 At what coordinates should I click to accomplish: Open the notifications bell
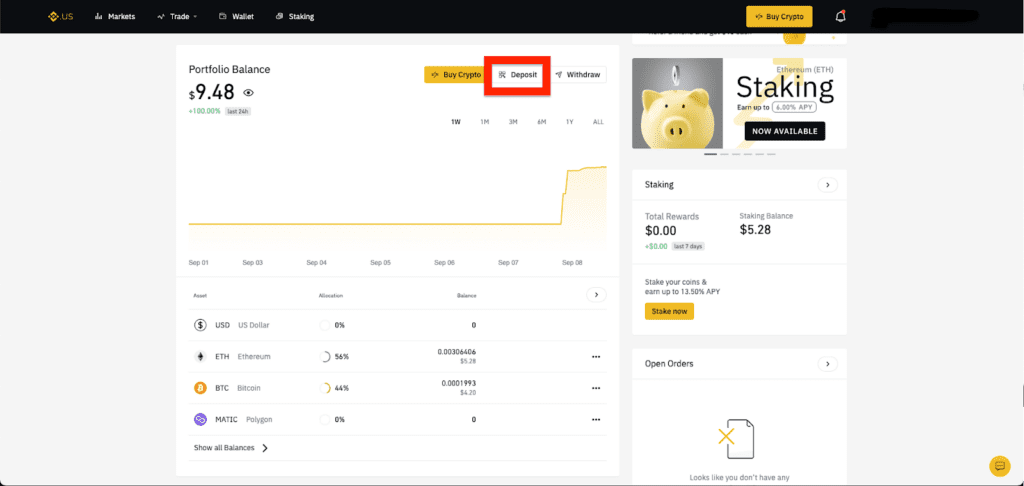click(840, 16)
